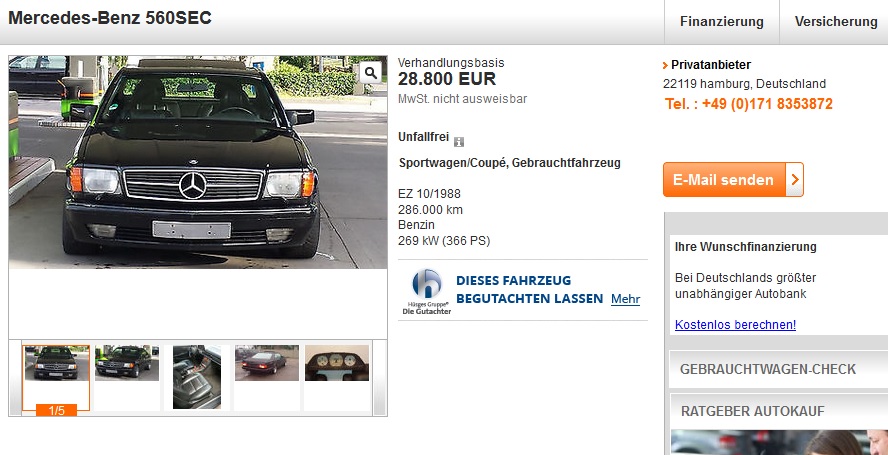Screen dimensions: 888x455
Task: Open the Versicherung tab
Action: (835, 22)
